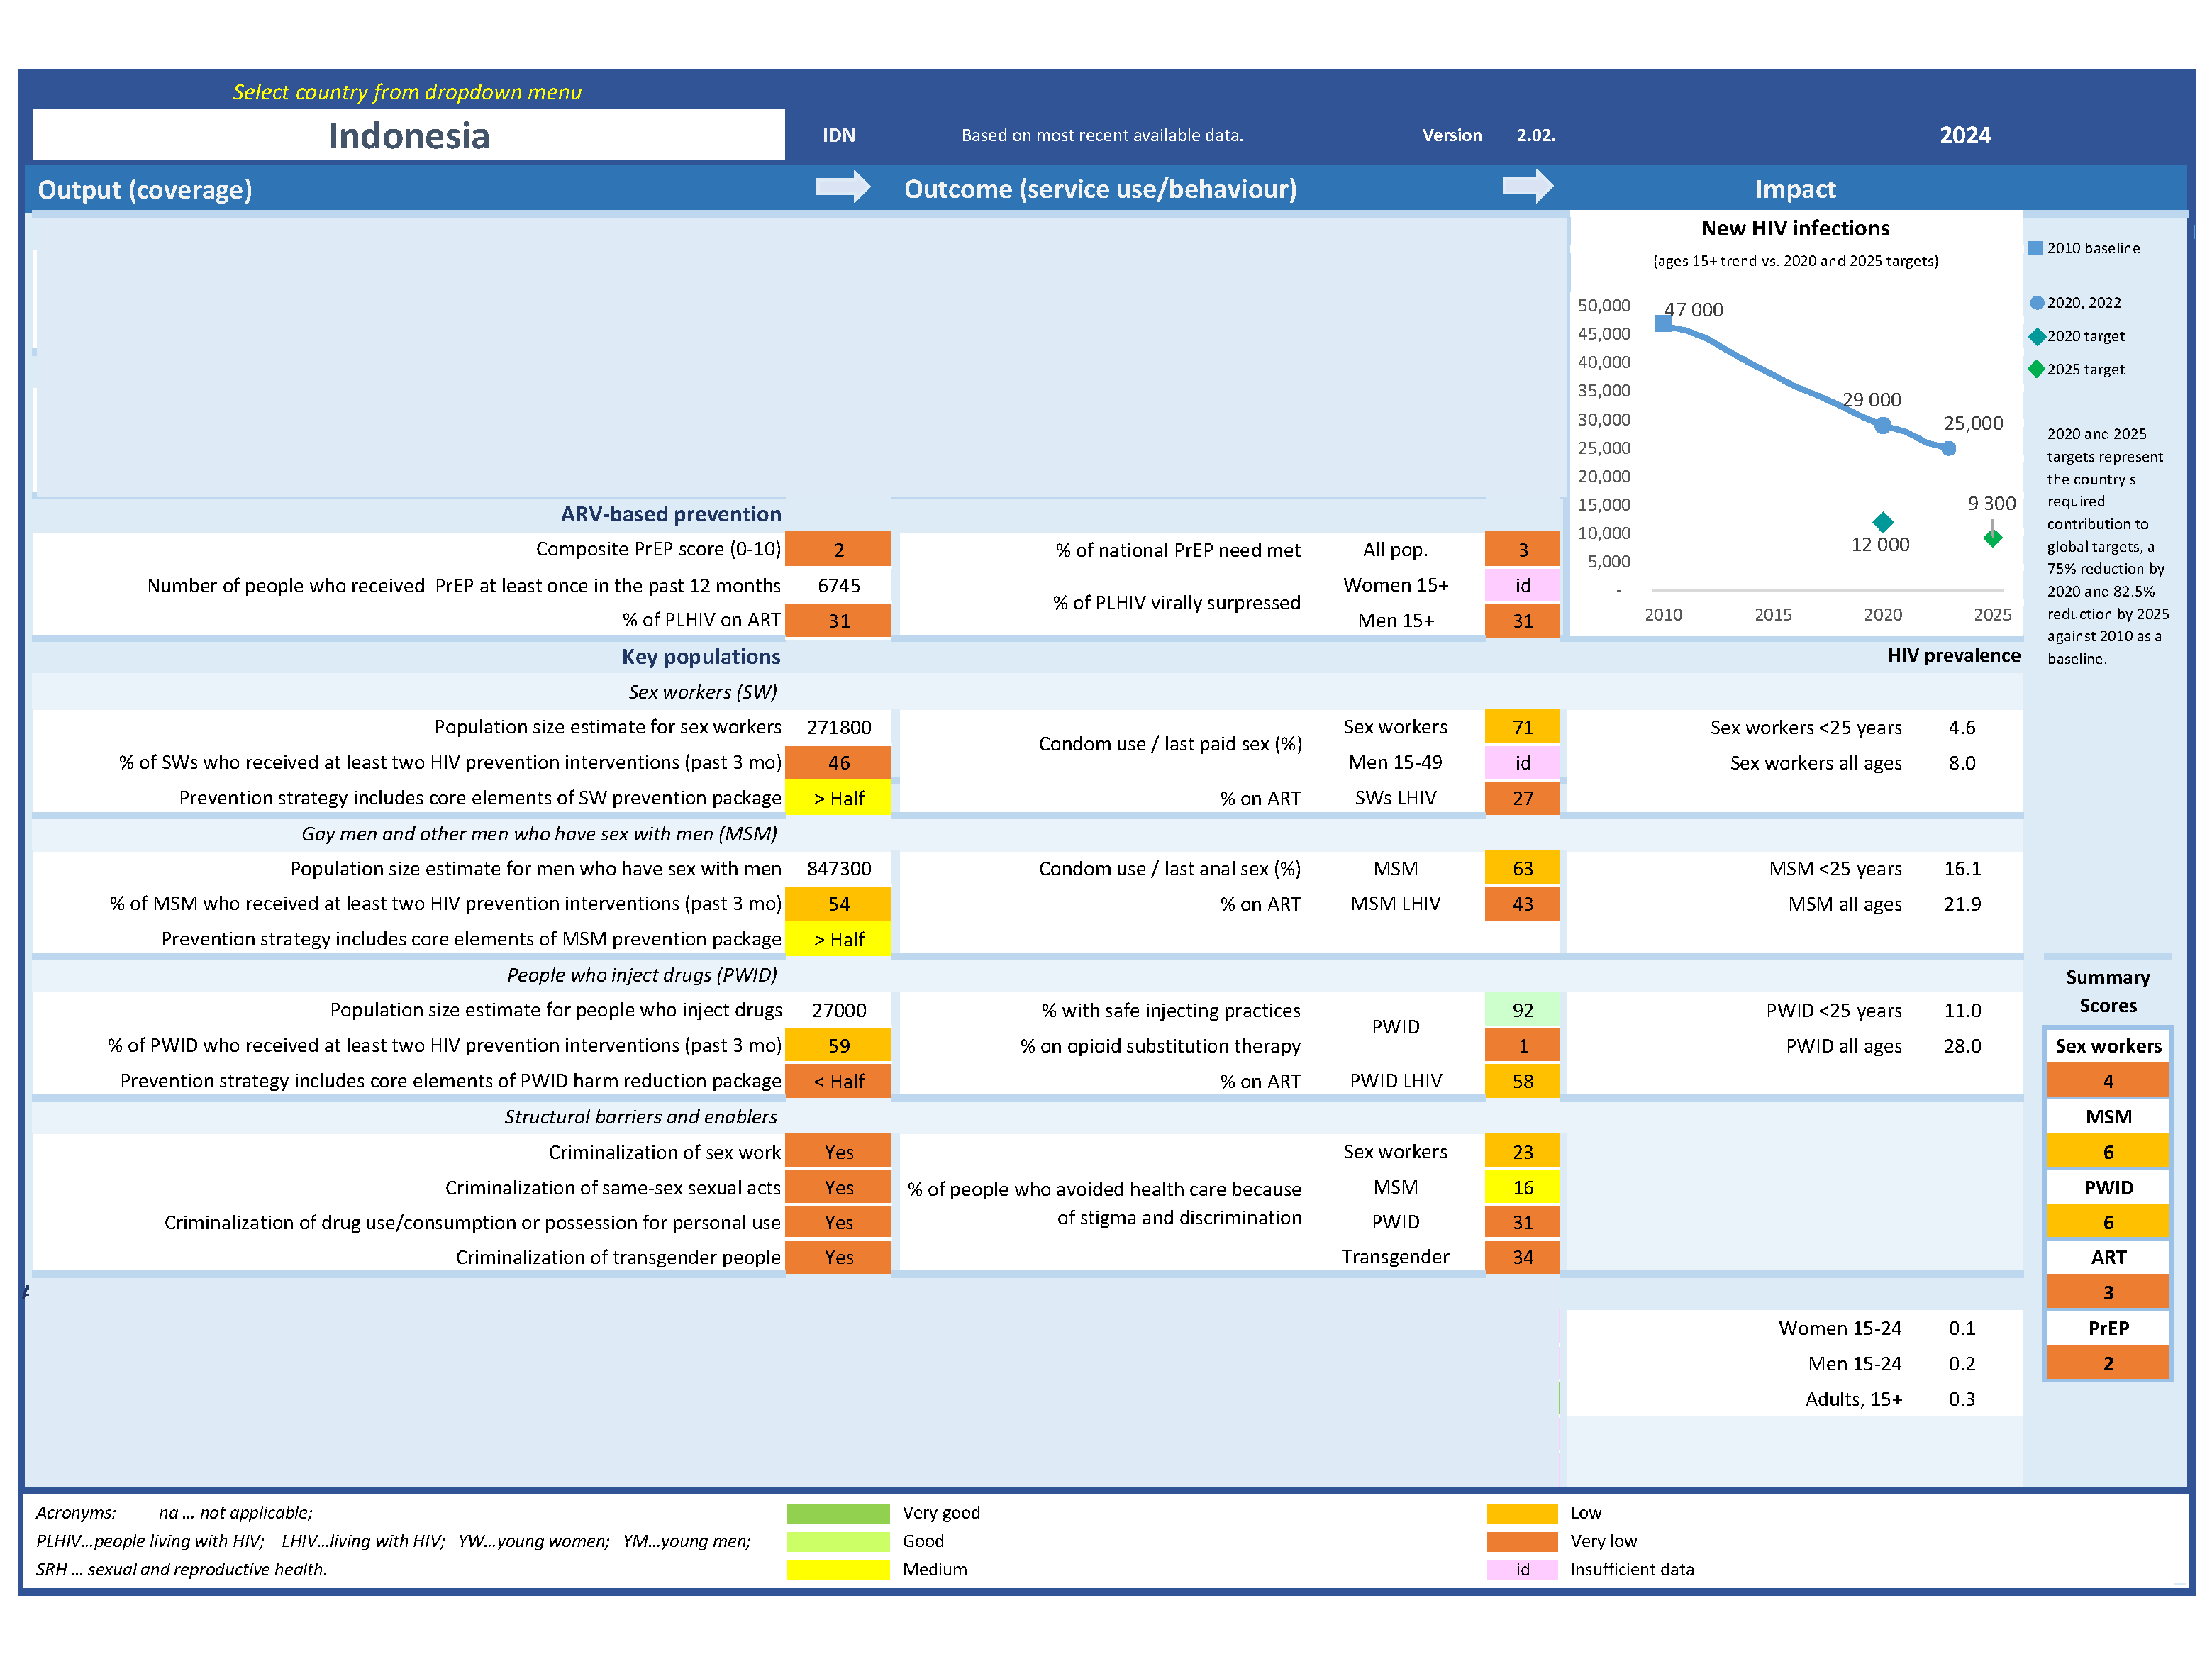Select the All pop. PrEP need met value 3
2212x1659 pixels.
(x=1522, y=550)
